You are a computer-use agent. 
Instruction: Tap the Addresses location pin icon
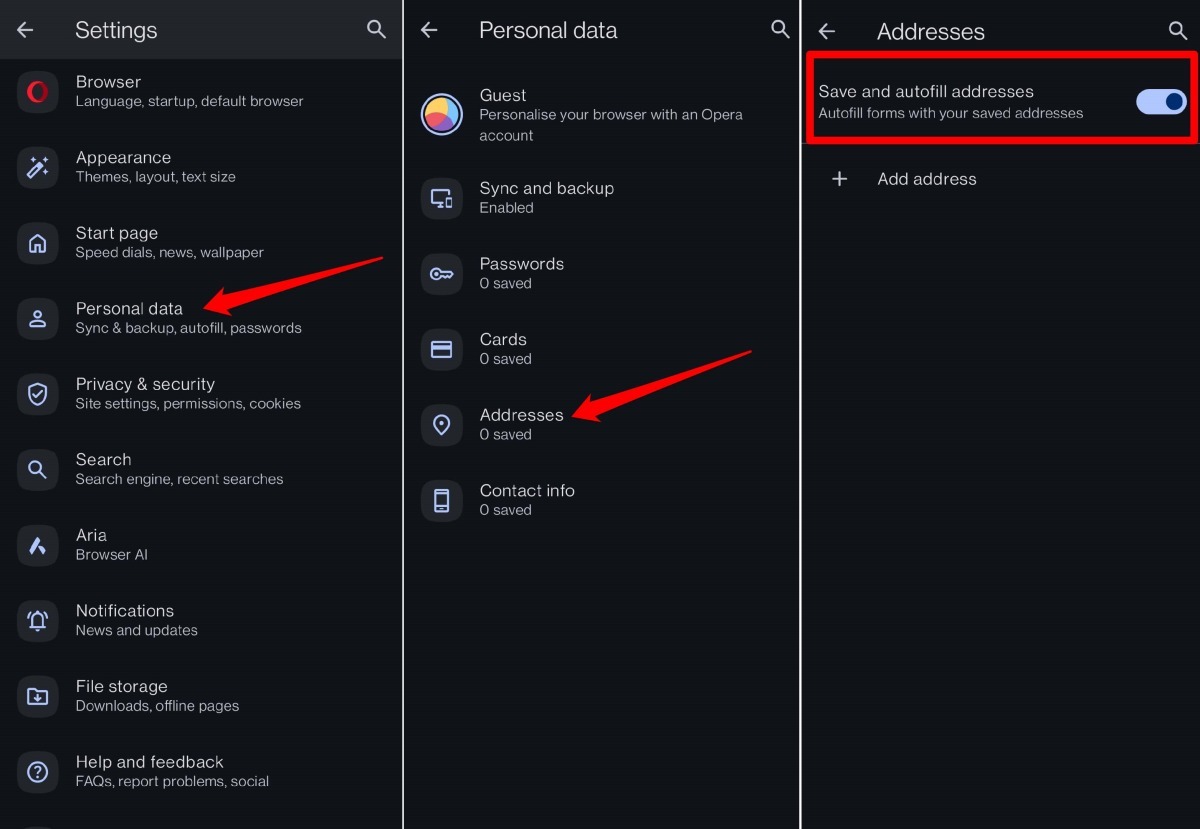(x=441, y=425)
